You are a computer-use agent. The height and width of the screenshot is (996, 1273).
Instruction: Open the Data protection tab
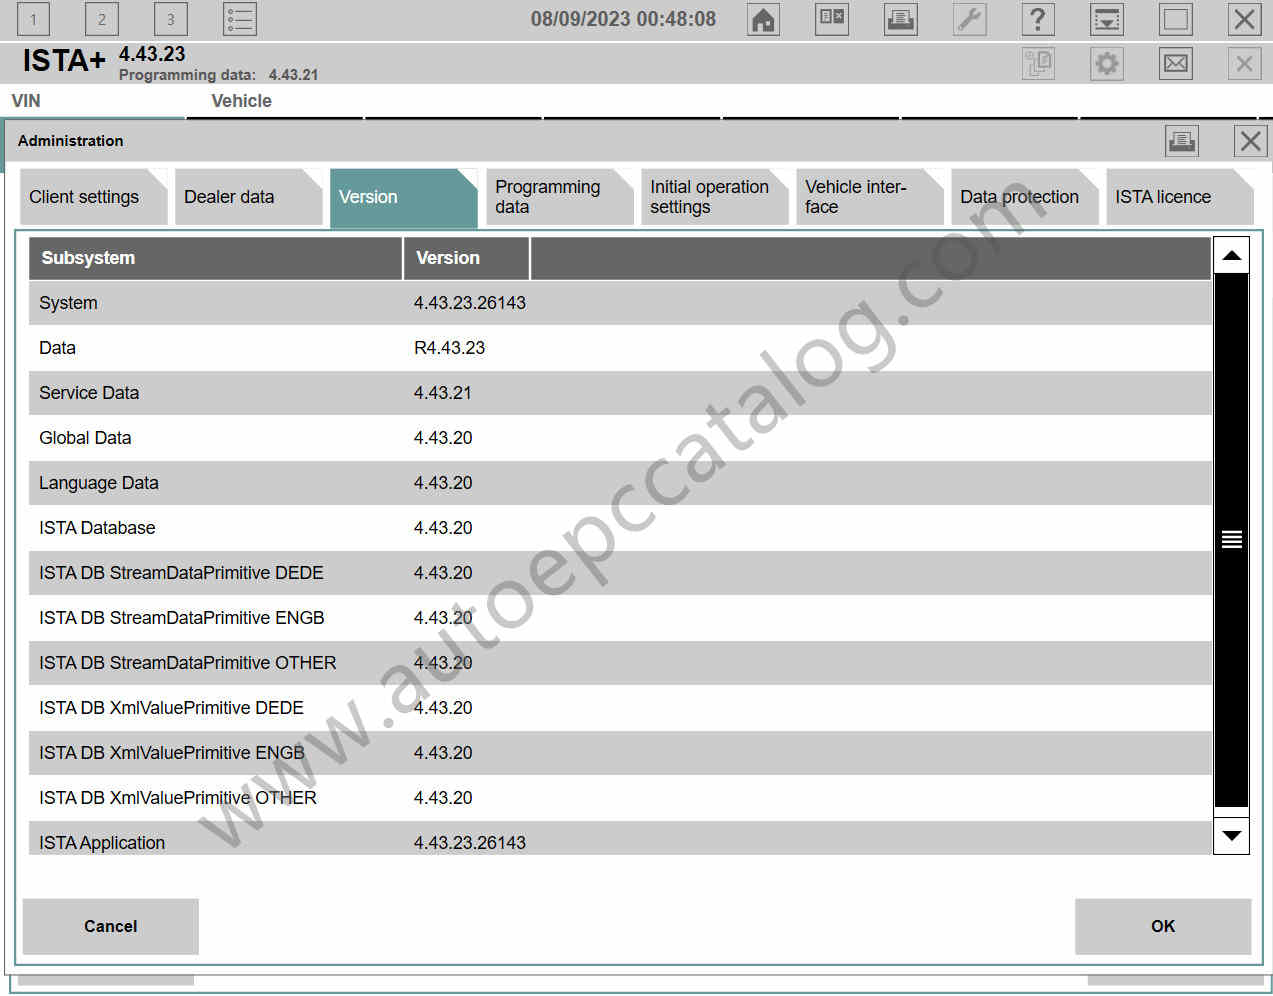1024,197
